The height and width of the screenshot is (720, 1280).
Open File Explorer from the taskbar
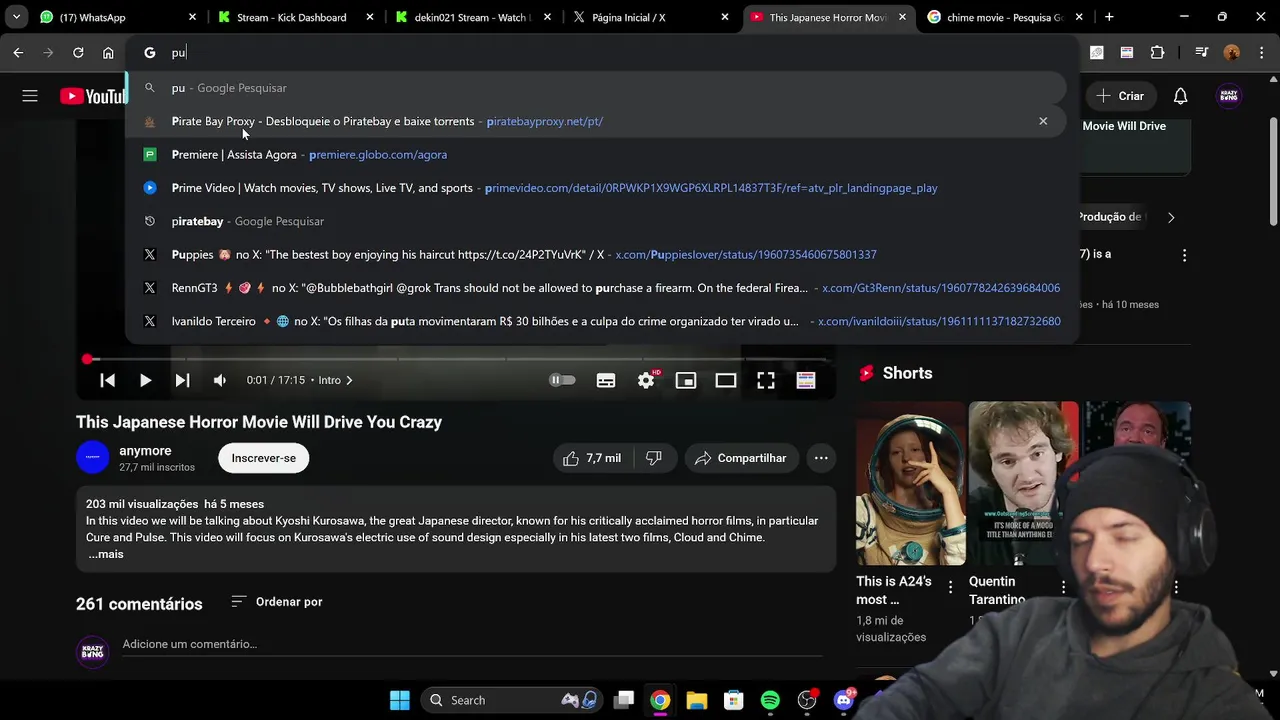click(697, 700)
